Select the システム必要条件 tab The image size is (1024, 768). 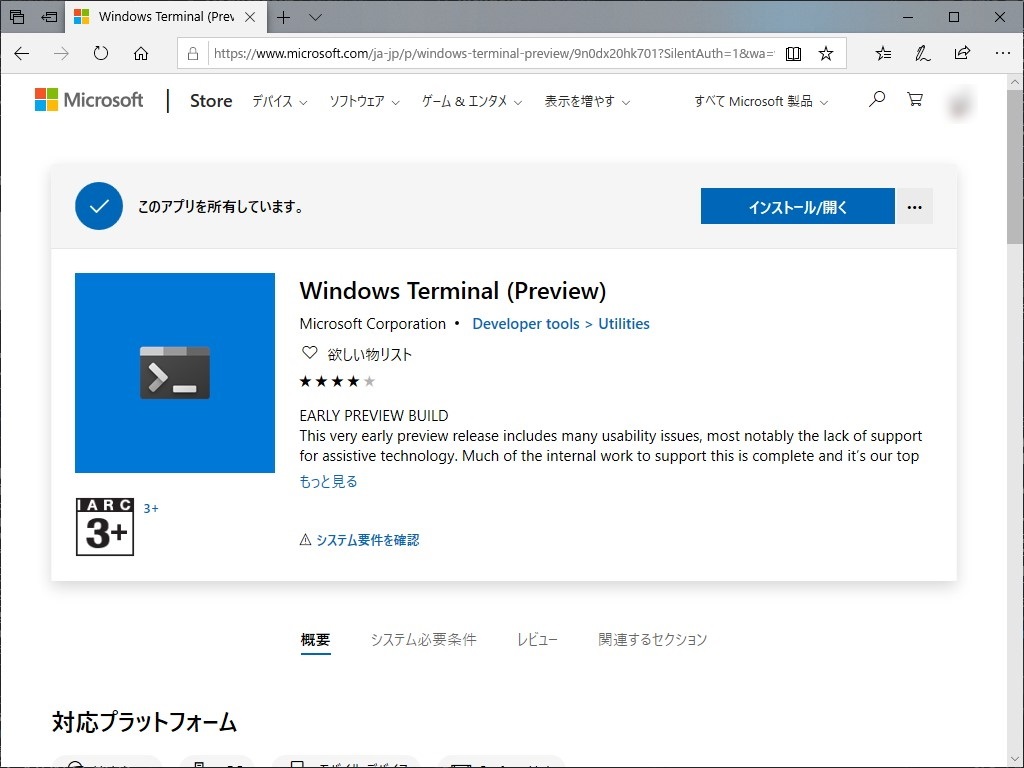[x=424, y=639]
